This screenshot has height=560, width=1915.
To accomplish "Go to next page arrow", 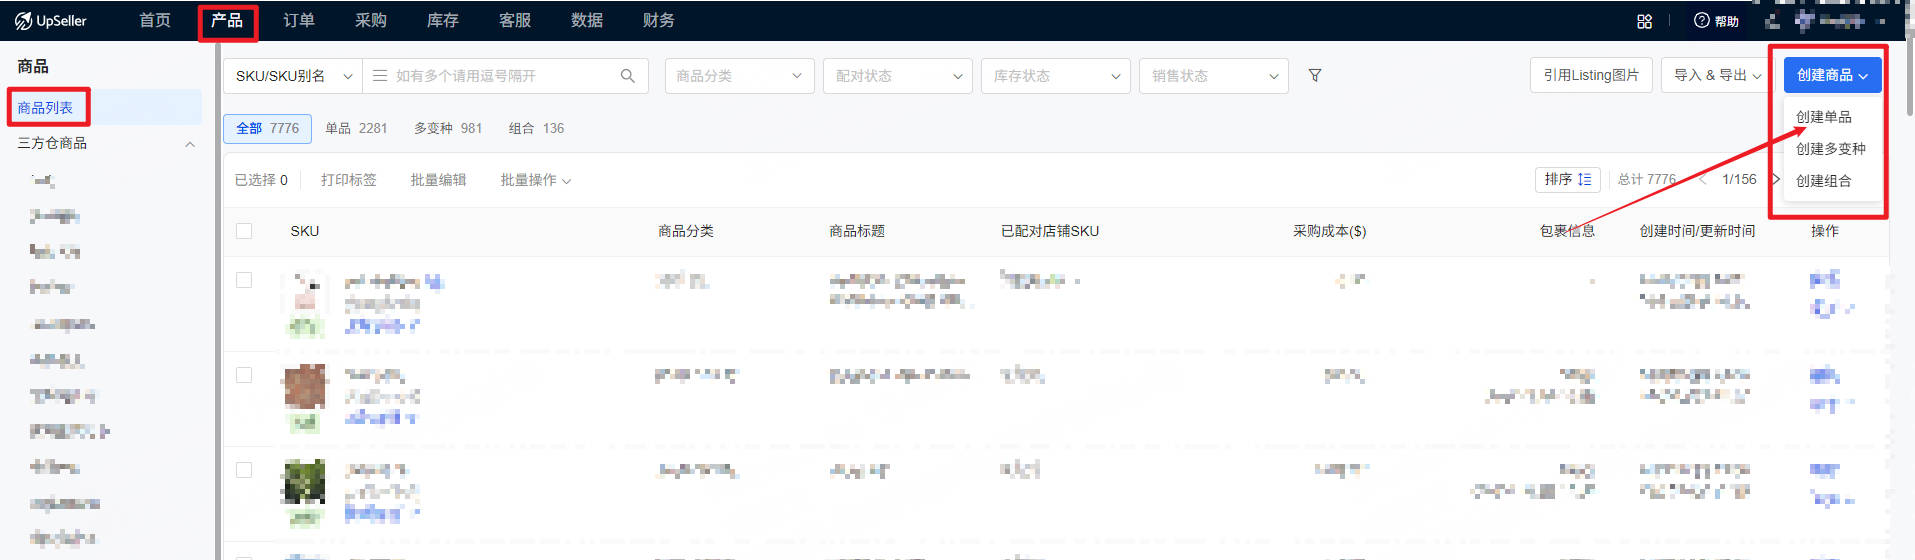I will coord(1776,180).
